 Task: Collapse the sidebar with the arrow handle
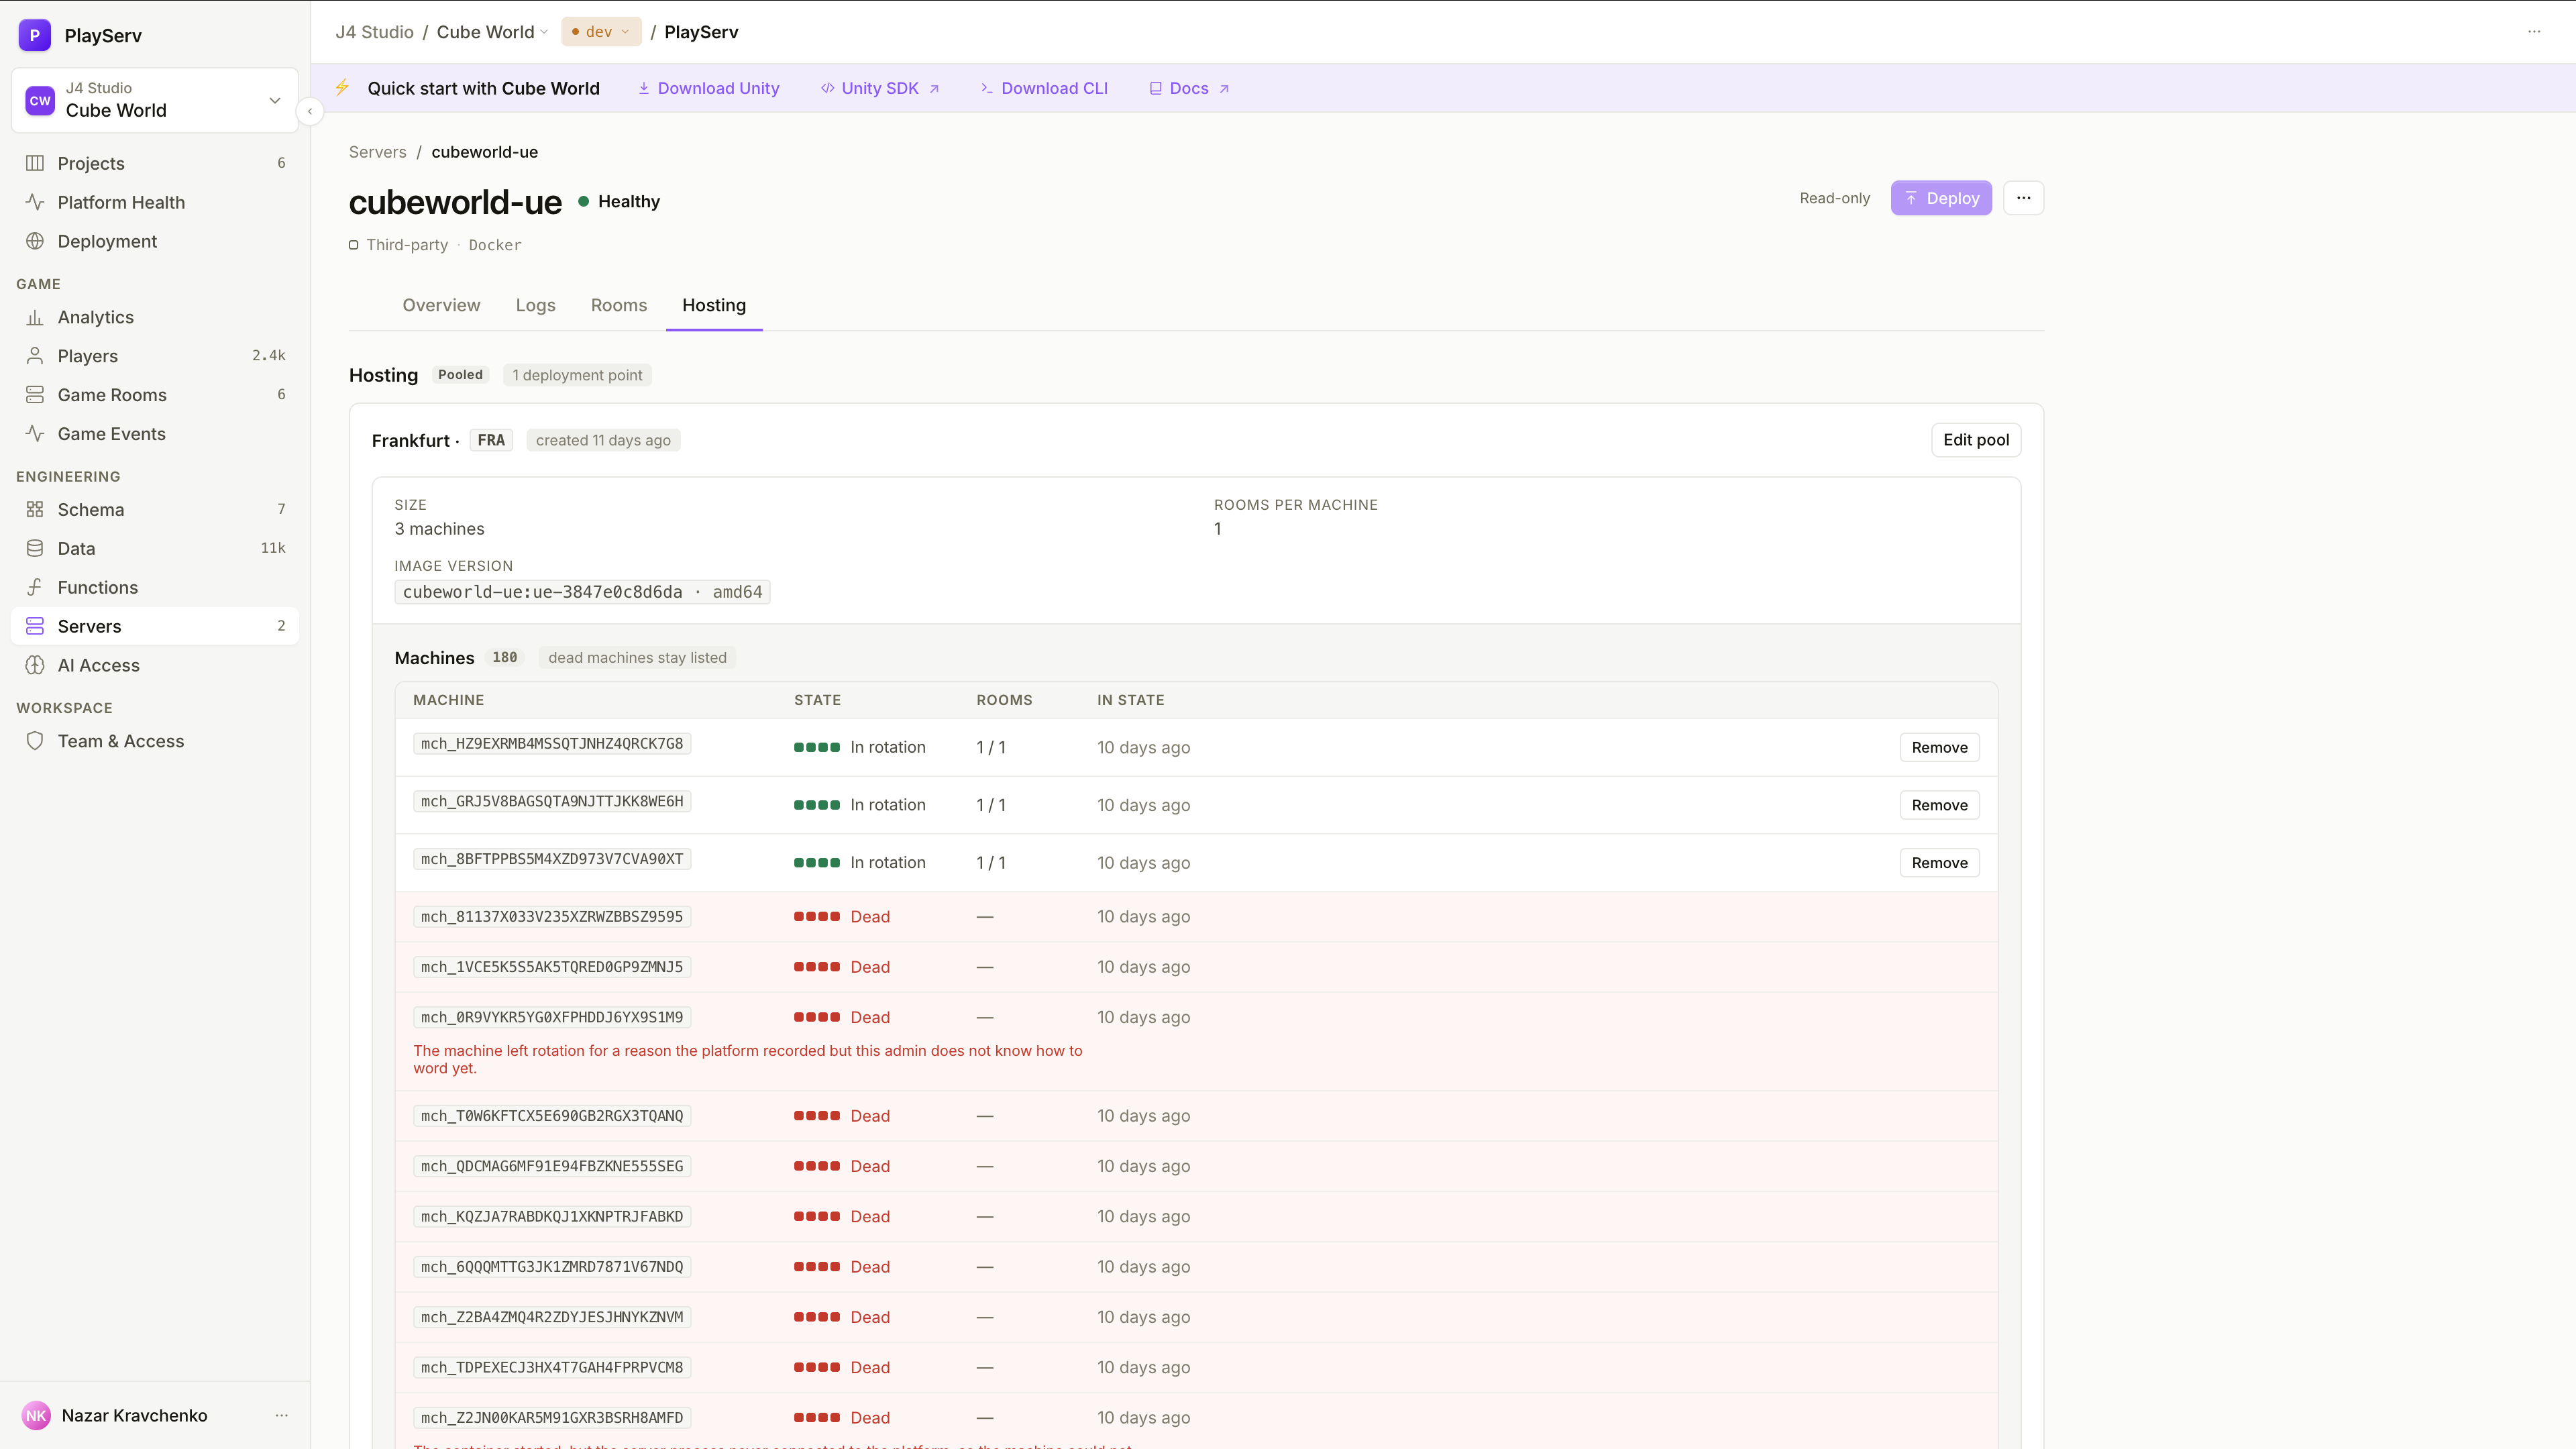[x=310, y=111]
